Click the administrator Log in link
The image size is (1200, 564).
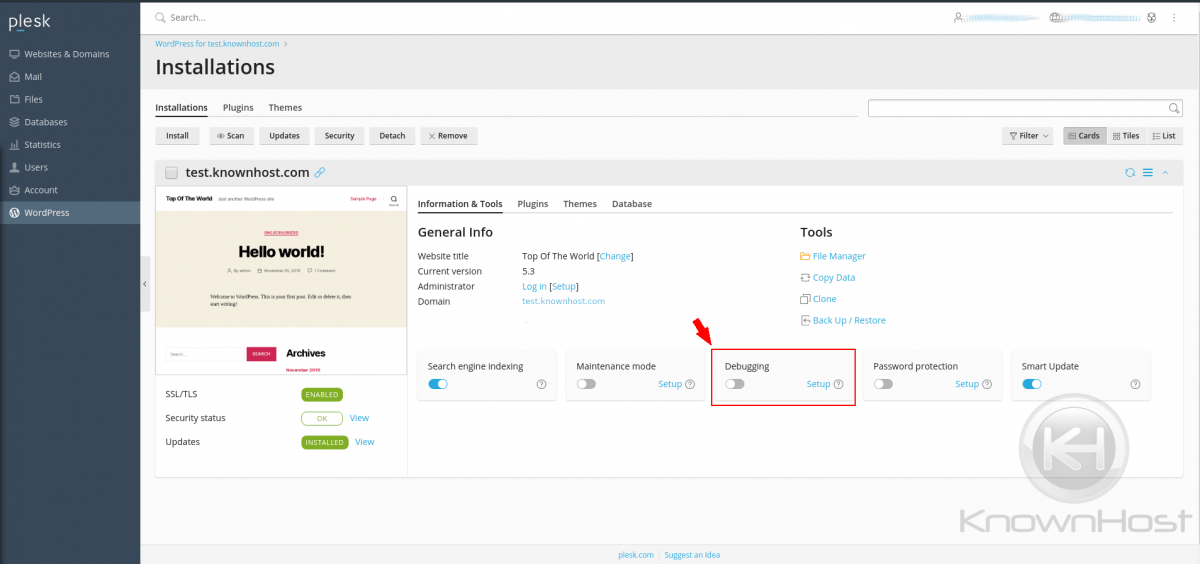point(534,286)
